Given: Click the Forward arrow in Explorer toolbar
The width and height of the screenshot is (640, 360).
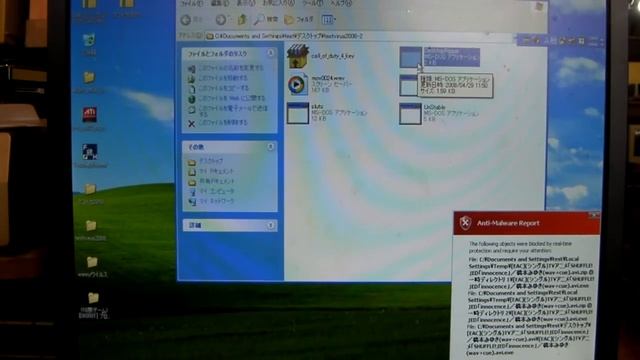Looking at the screenshot, I should 221,20.
